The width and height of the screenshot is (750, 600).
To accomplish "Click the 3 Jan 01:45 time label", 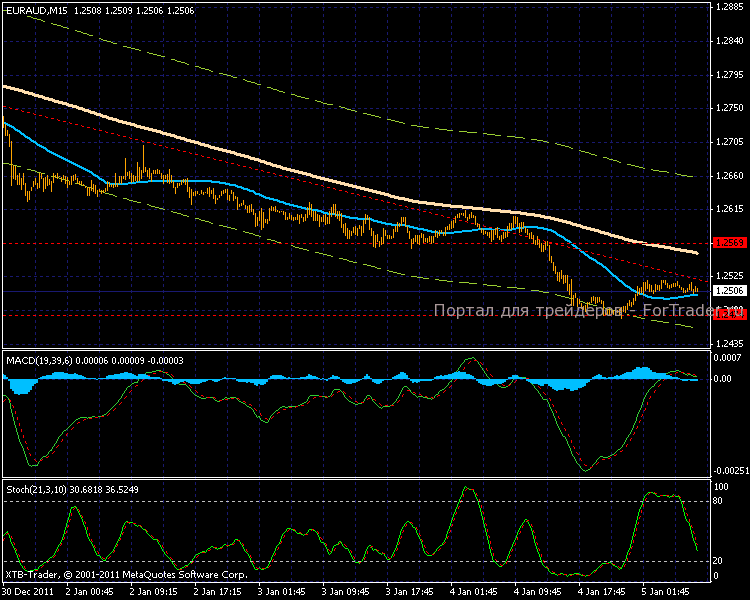I will click(282, 591).
